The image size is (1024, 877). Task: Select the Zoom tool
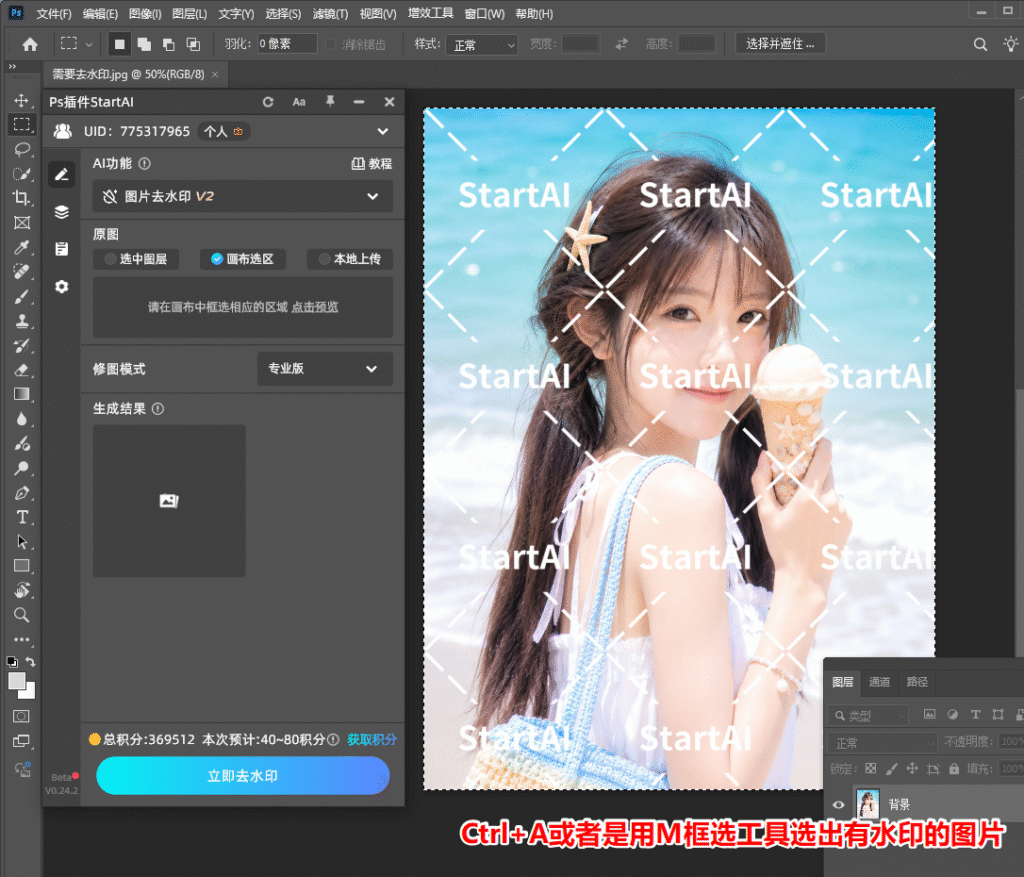22,615
